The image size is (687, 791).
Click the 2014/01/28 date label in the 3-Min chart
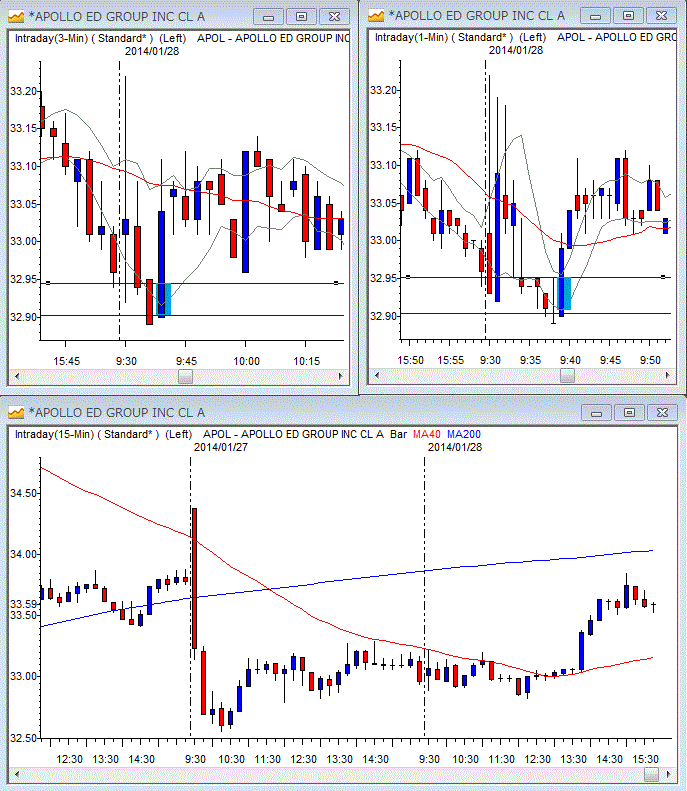pyautogui.click(x=152, y=51)
